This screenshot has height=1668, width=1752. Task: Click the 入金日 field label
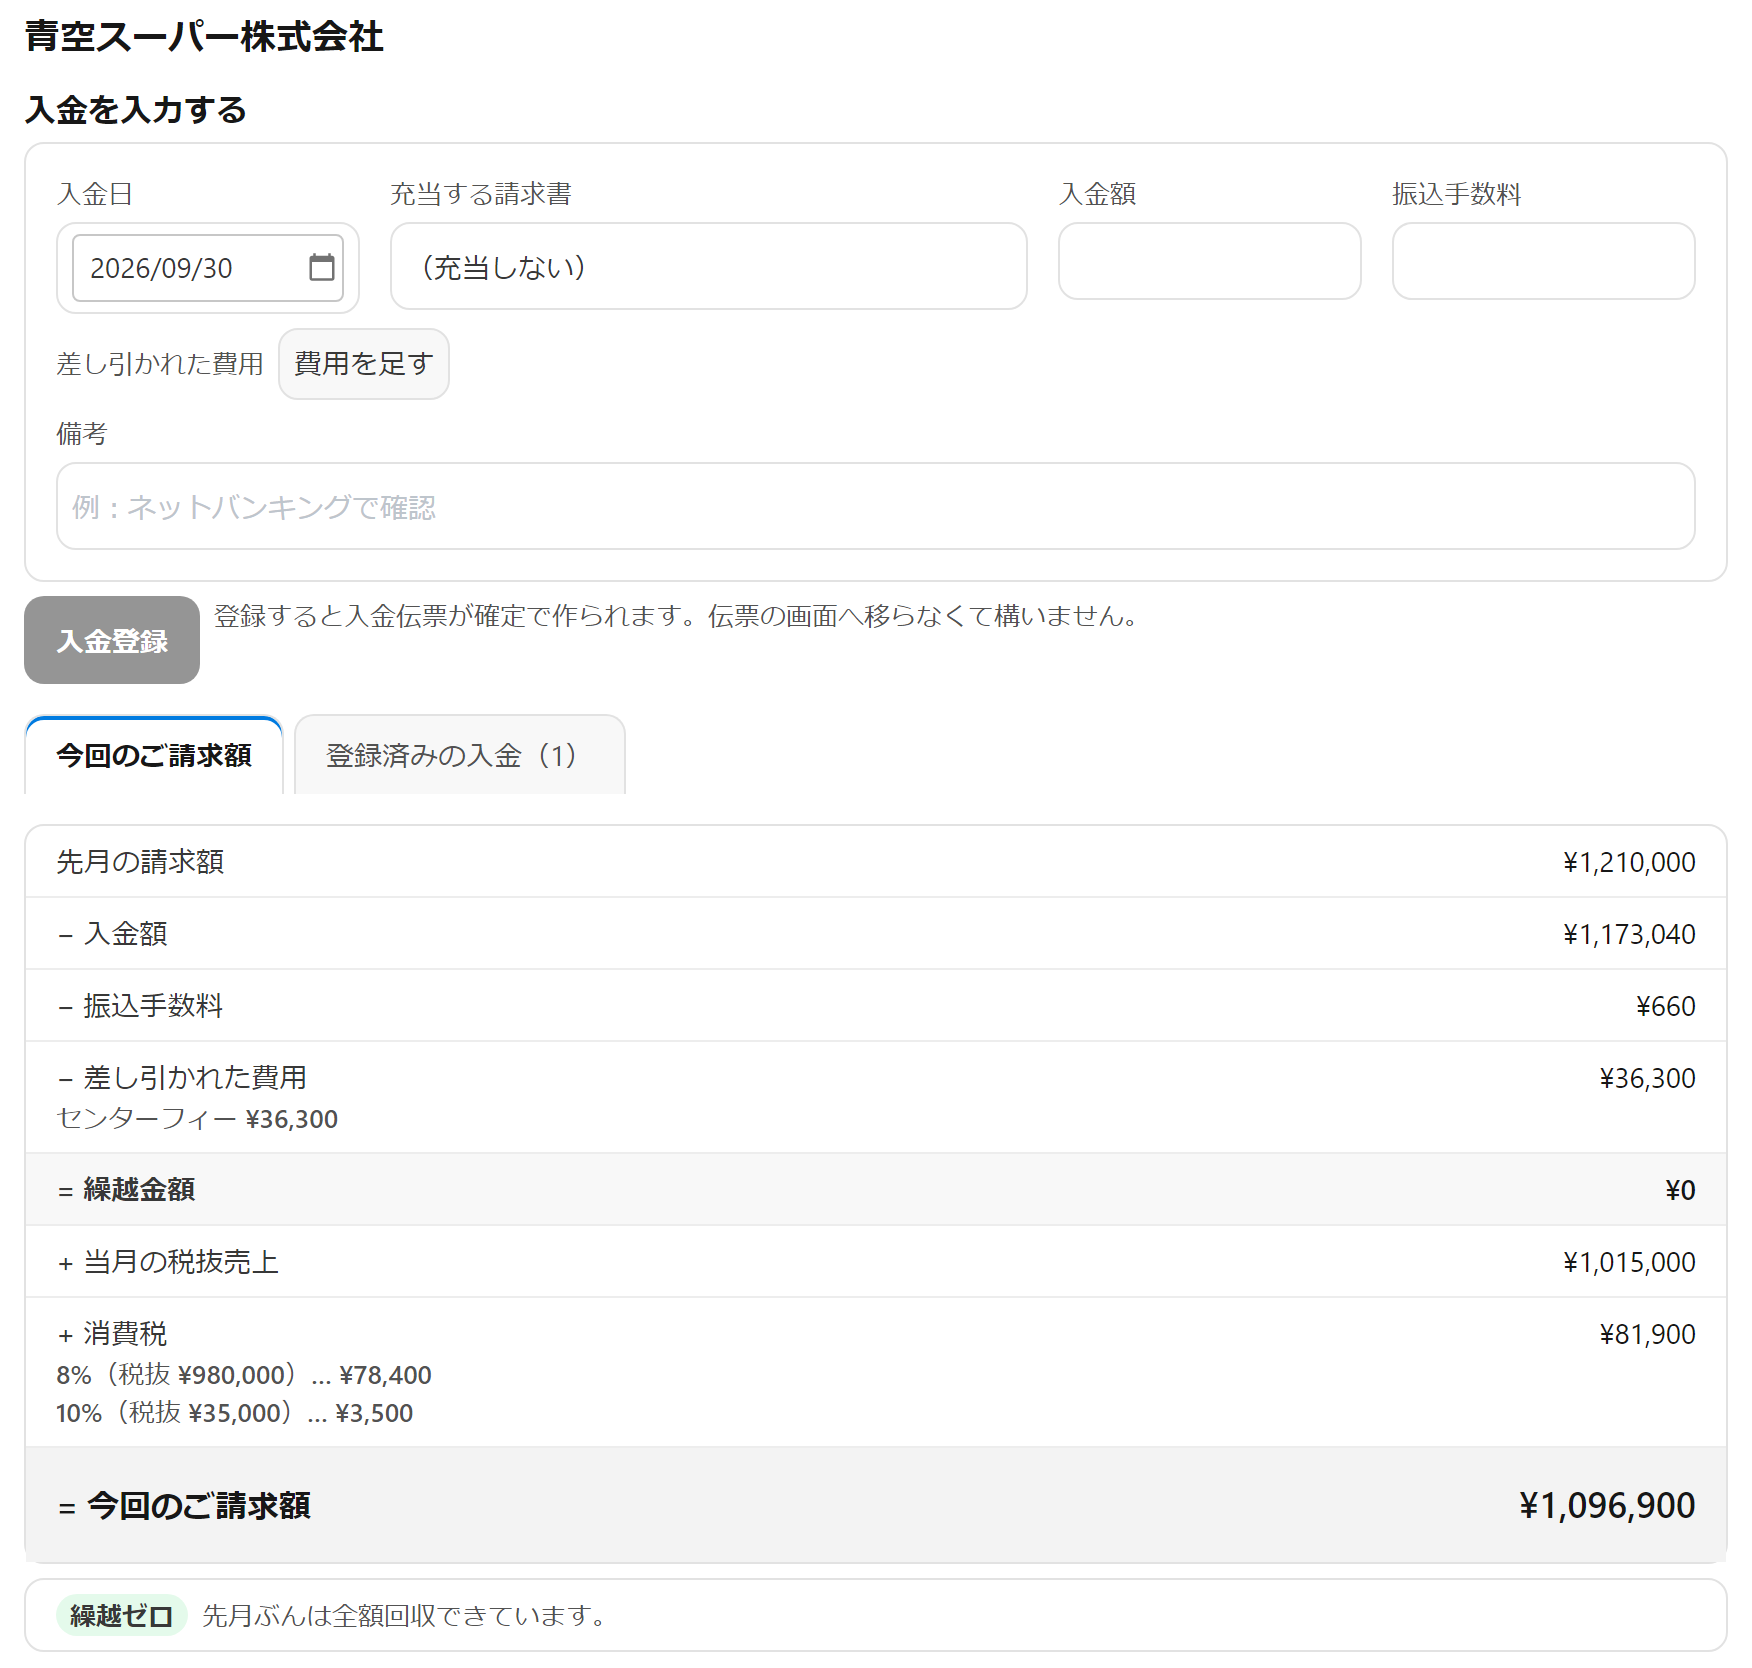[95, 194]
